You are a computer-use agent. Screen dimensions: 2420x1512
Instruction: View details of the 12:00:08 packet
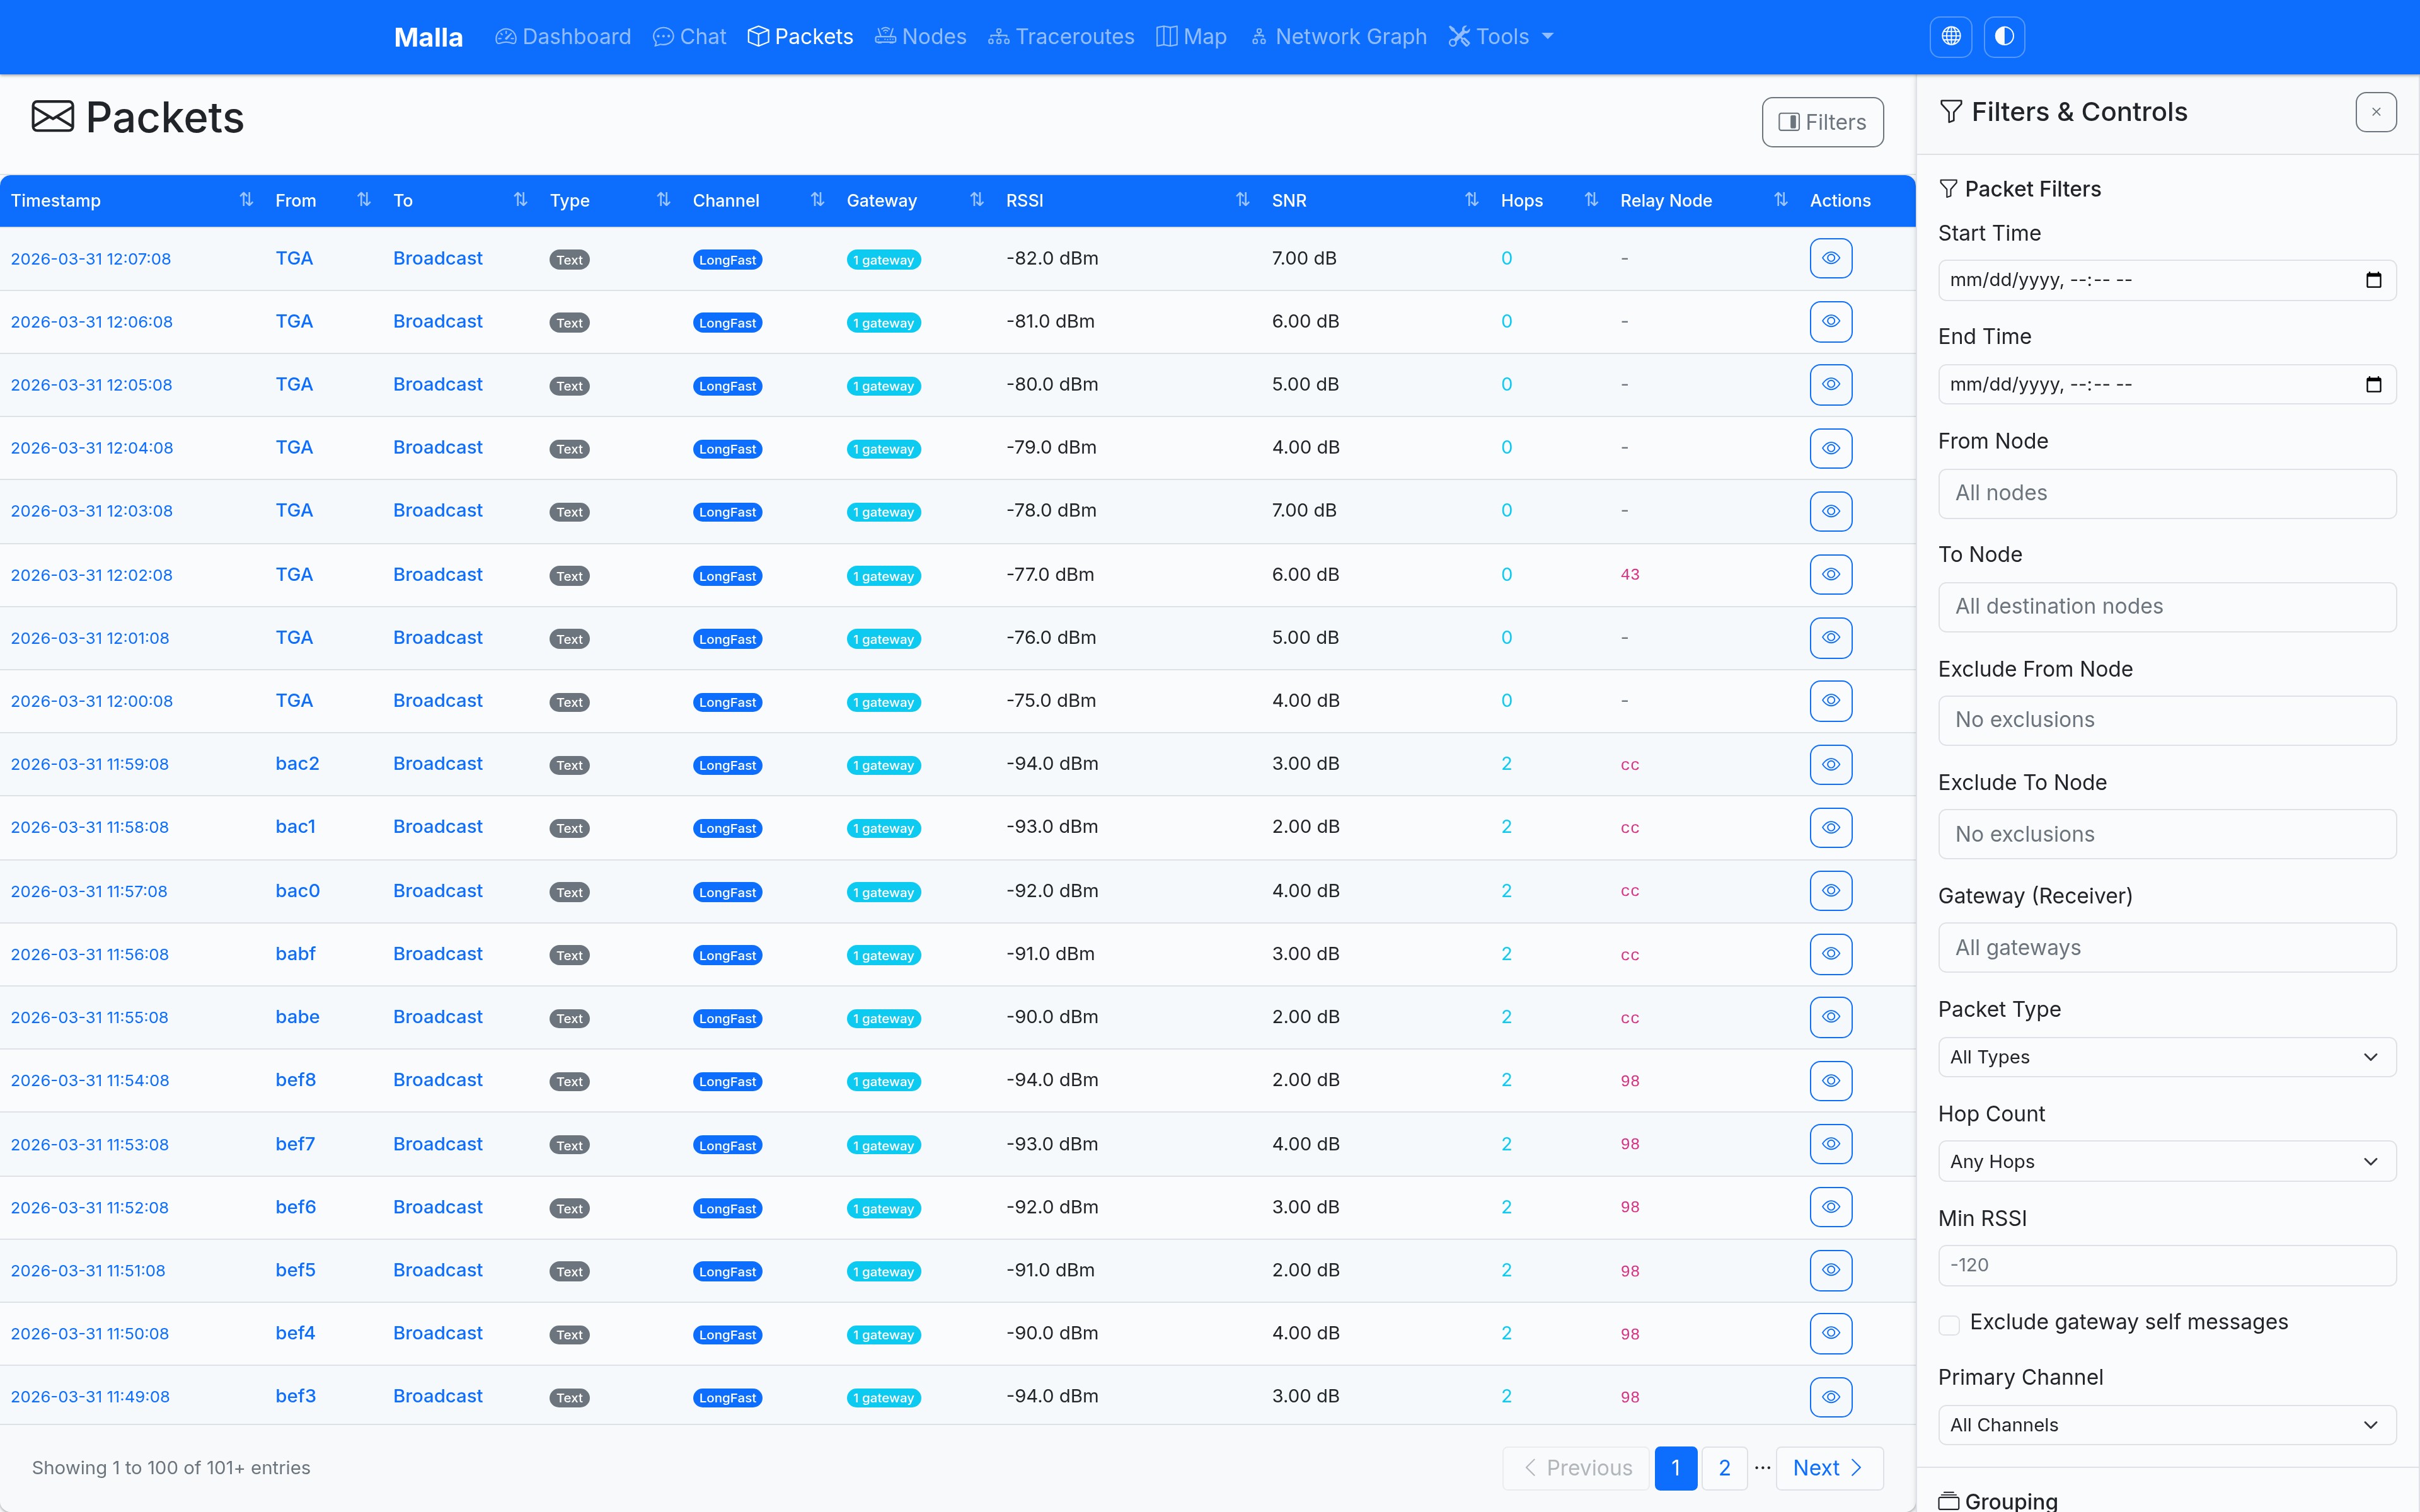(x=1830, y=700)
